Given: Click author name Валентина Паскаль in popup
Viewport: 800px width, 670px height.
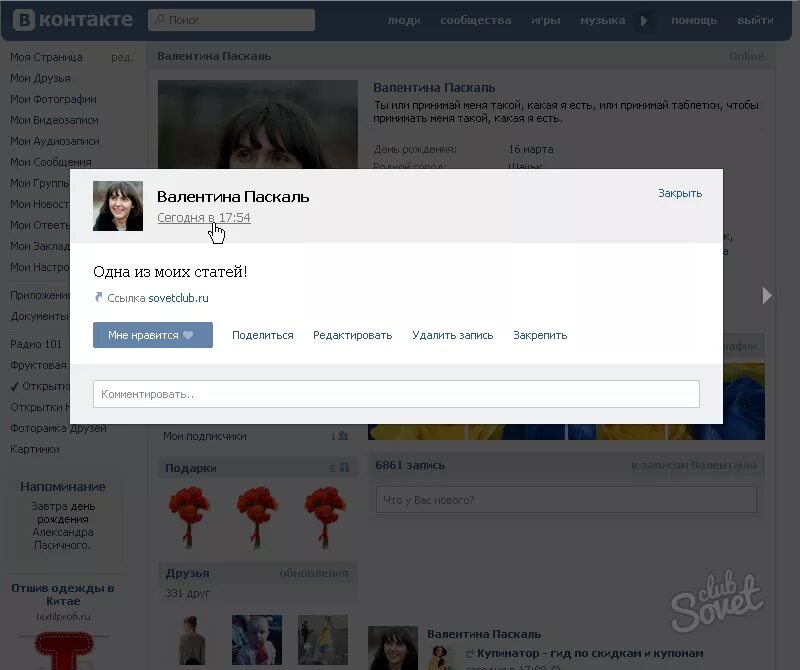Looking at the screenshot, I should [233, 196].
